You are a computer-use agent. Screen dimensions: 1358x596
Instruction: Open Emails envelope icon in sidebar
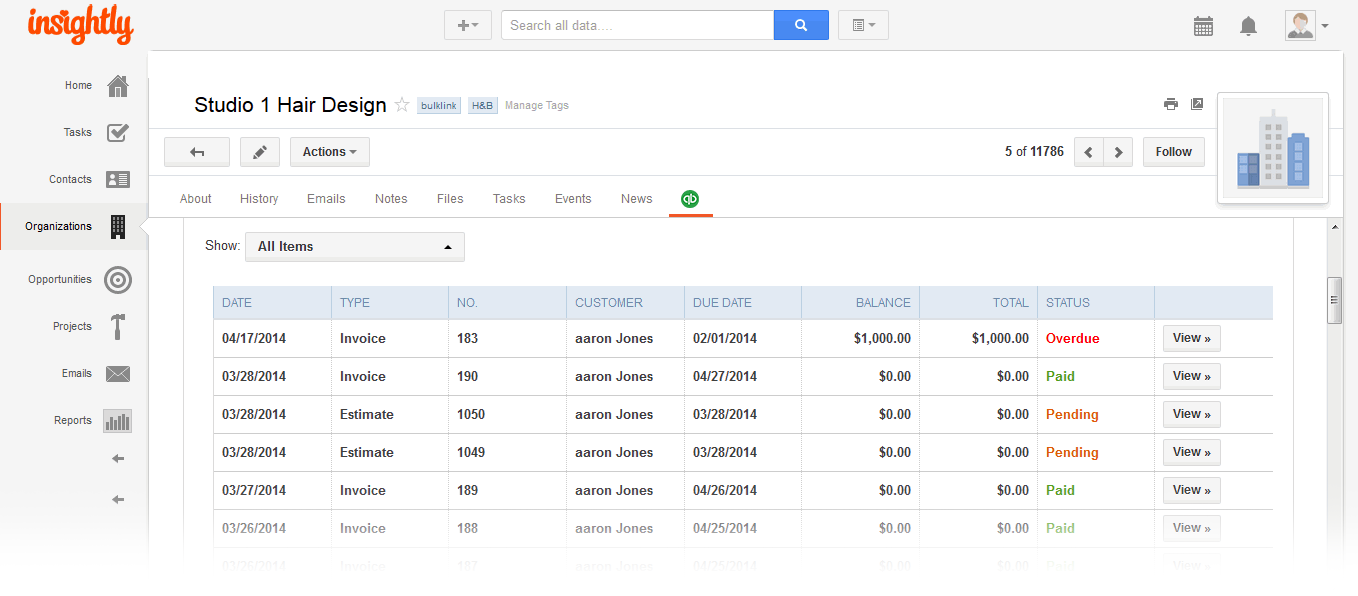click(x=118, y=374)
